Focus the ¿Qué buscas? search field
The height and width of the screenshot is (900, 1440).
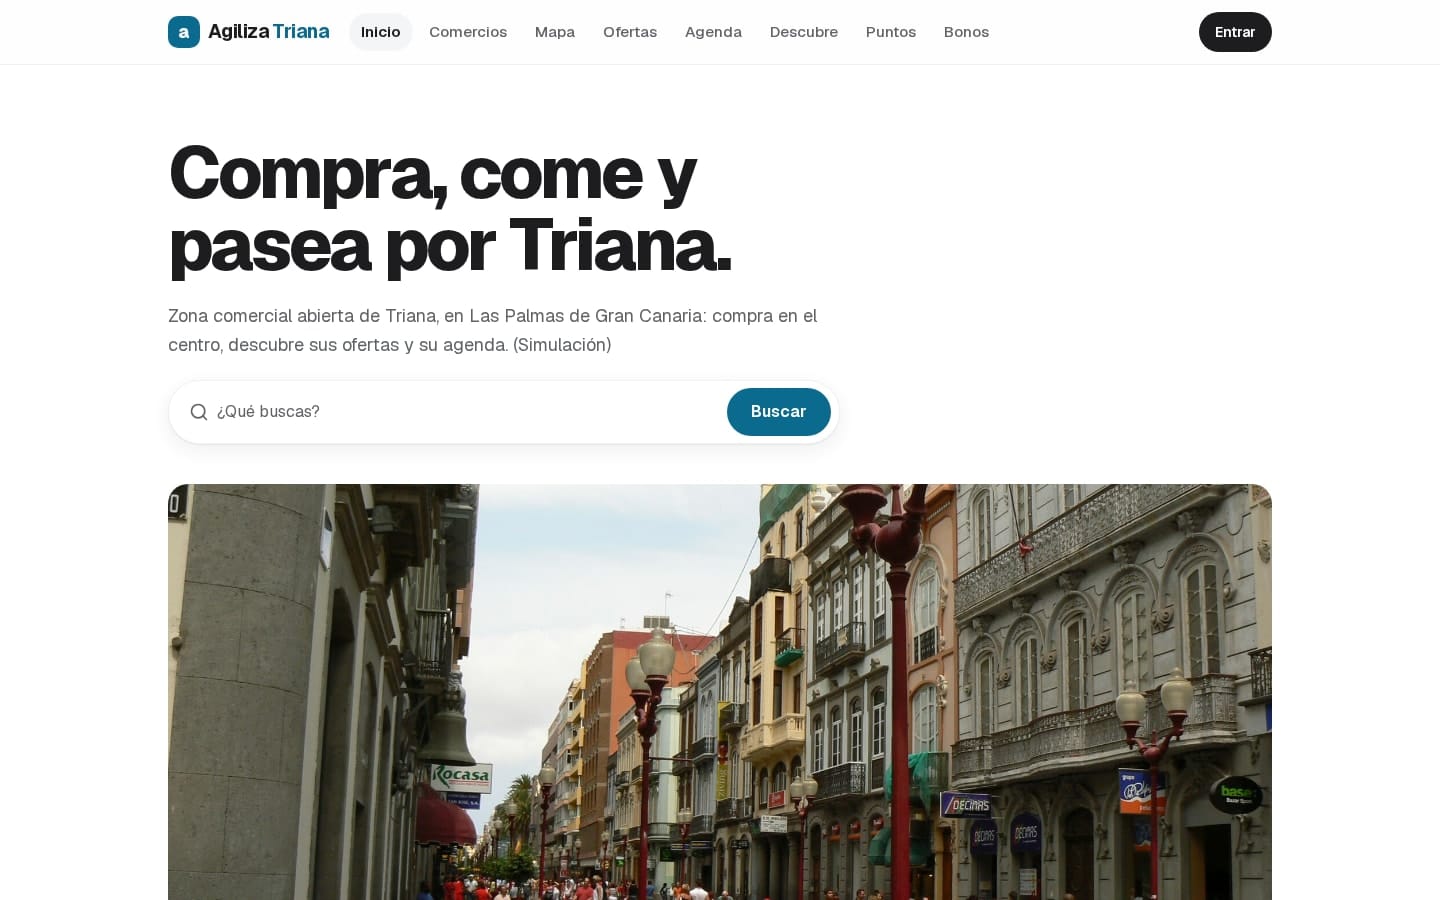point(466,412)
